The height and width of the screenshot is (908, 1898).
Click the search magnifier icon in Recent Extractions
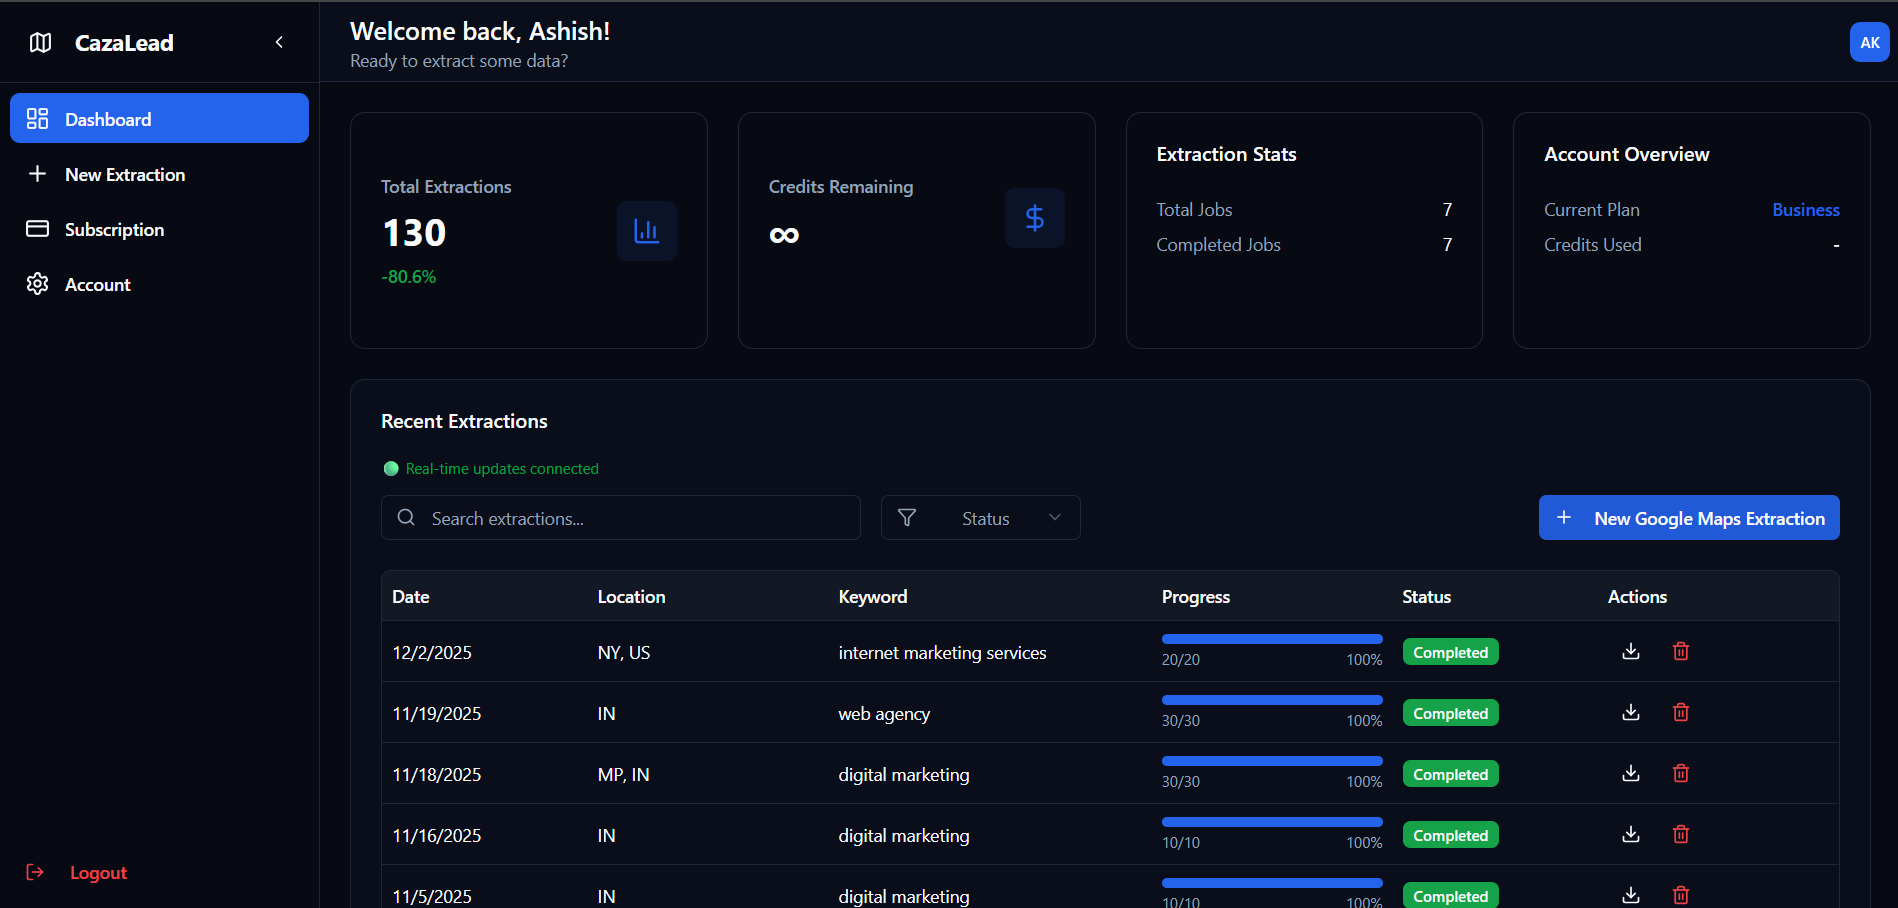pos(406,517)
